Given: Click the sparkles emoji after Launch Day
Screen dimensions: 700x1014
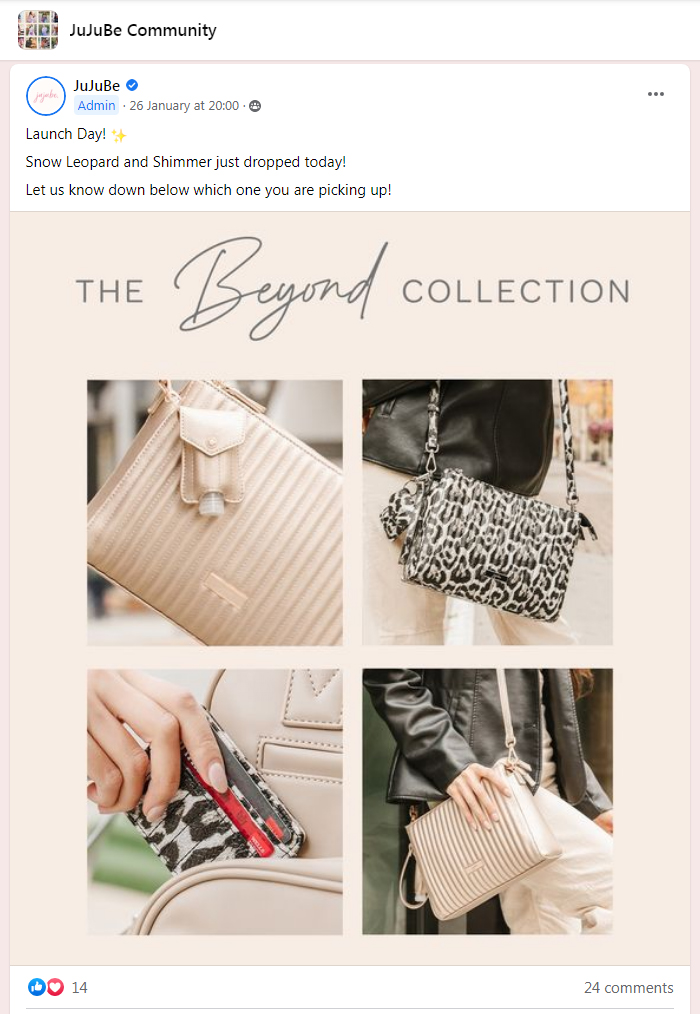Looking at the screenshot, I should pos(118,135).
